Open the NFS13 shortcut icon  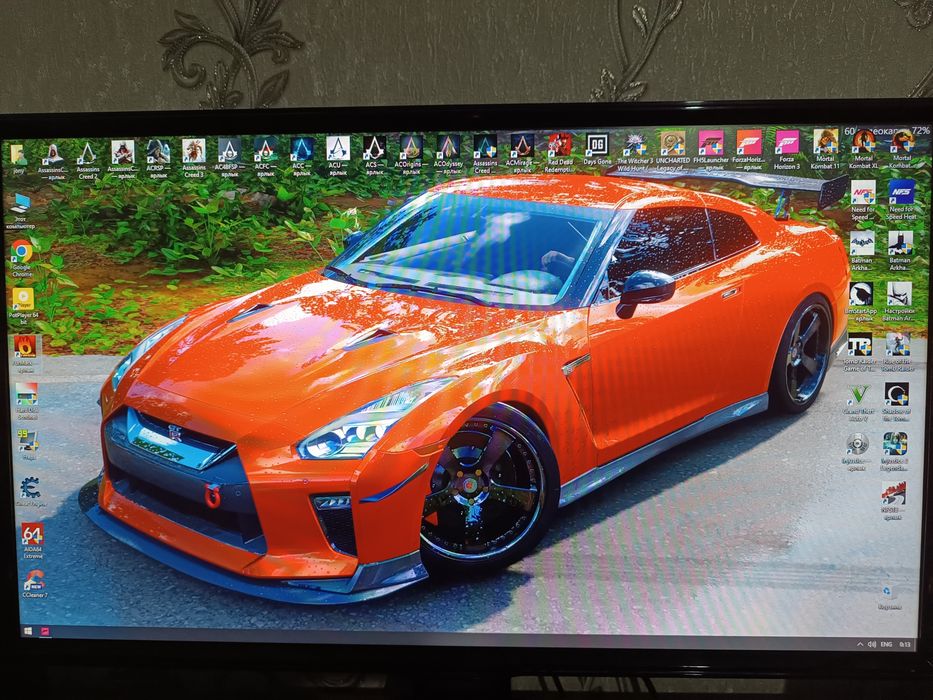click(893, 501)
